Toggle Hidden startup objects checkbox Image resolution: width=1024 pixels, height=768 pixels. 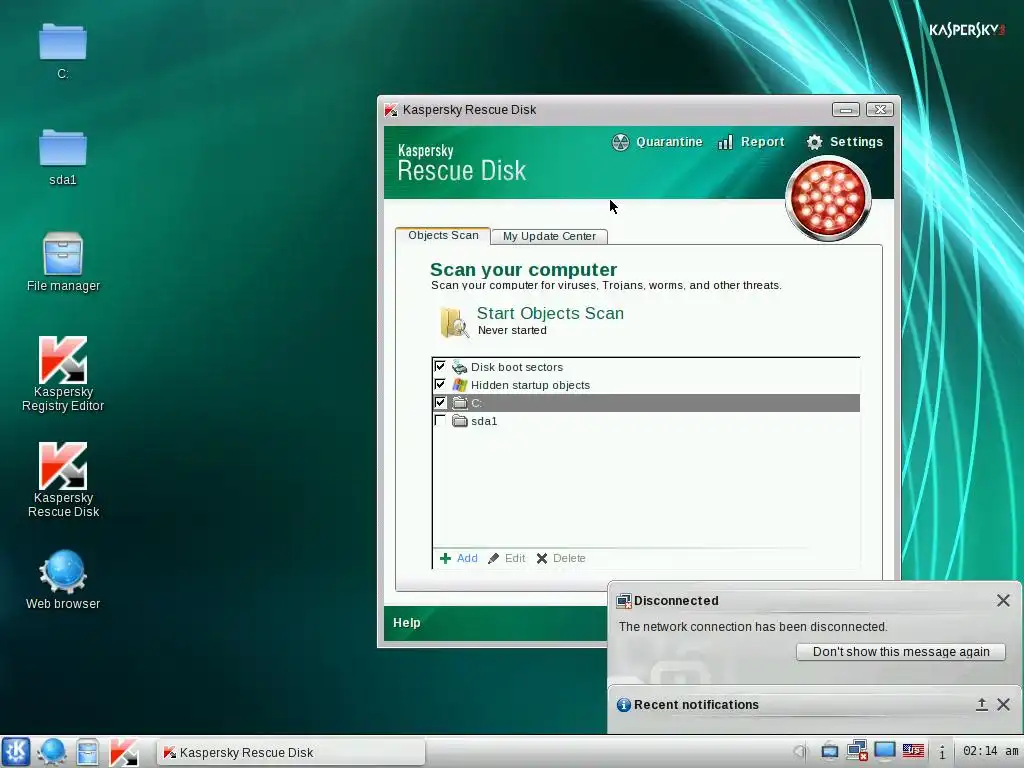[440, 384]
